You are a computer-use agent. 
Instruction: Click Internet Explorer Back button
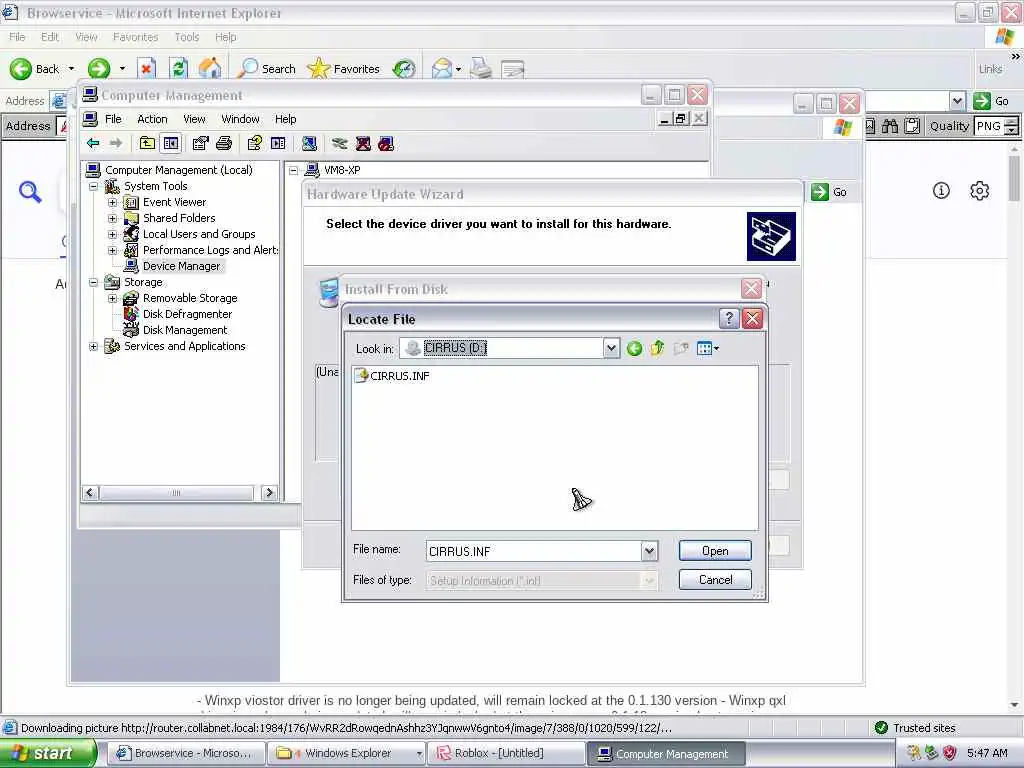click(35, 69)
